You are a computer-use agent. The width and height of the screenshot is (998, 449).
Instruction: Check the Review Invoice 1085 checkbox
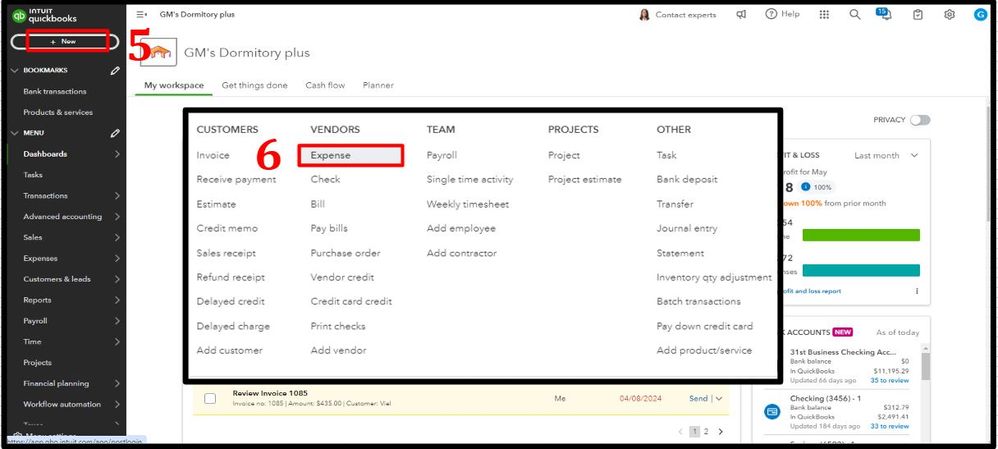(210, 399)
